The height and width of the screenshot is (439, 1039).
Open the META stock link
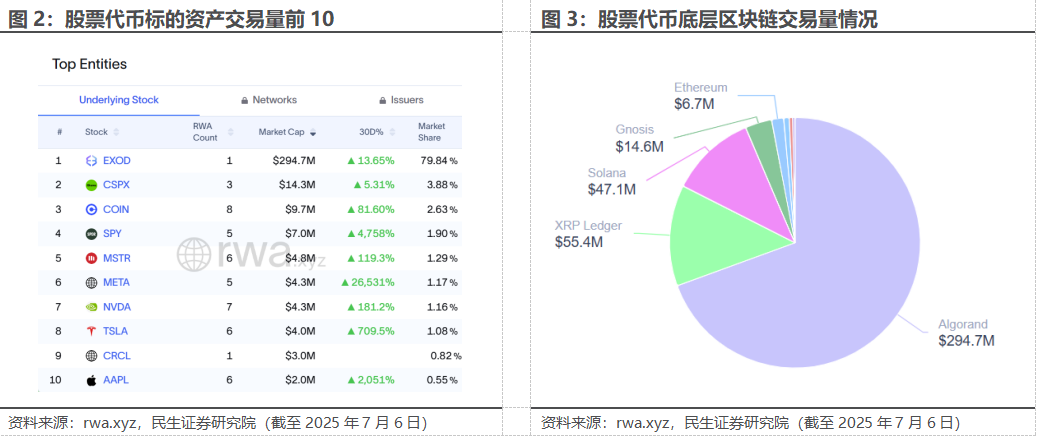[116, 282]
